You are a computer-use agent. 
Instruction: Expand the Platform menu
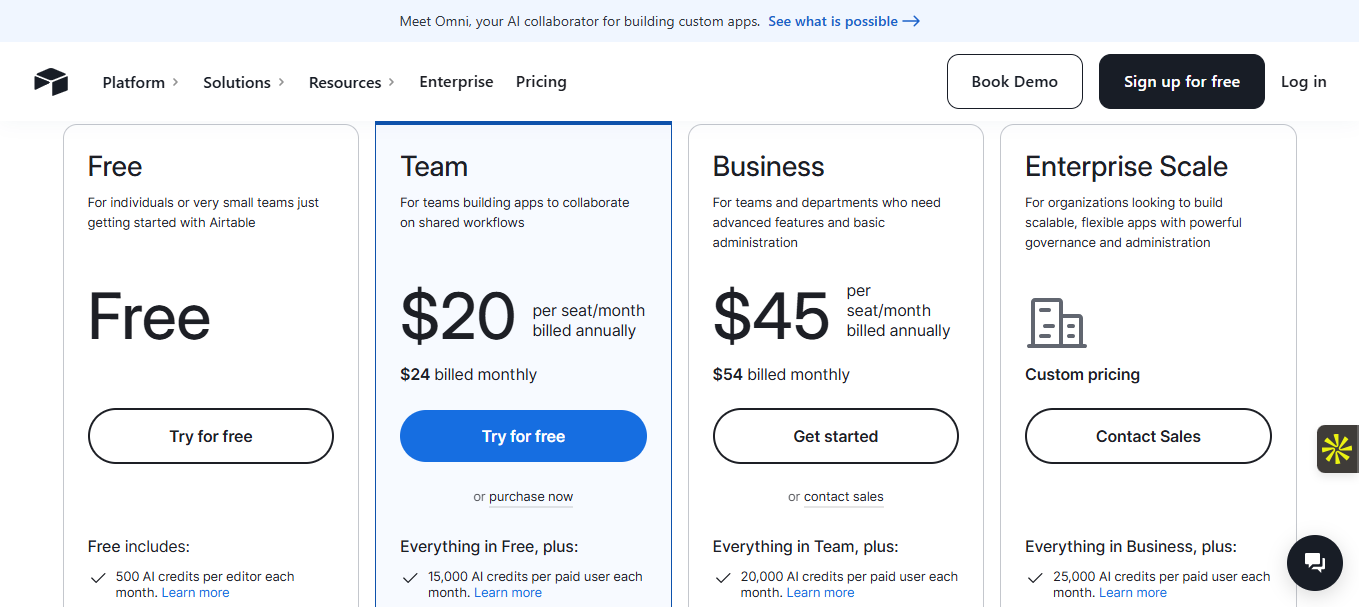tap(140, 82)
